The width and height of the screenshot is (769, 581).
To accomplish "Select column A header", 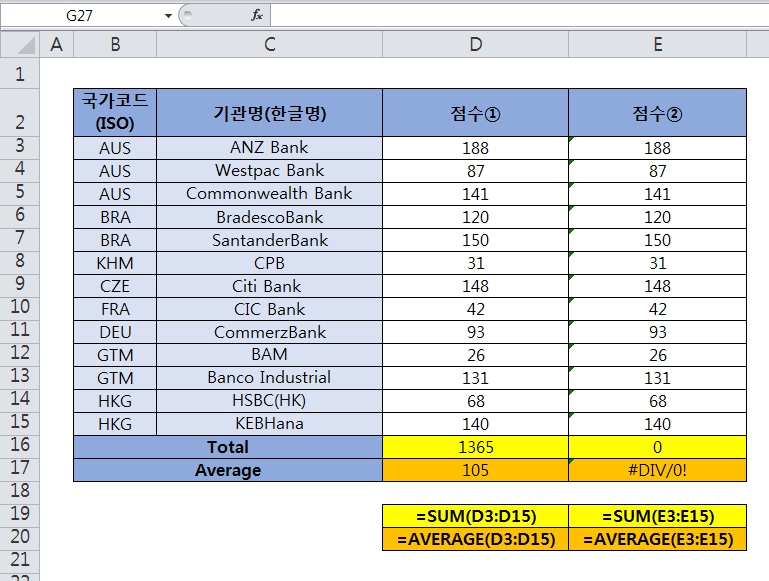I will 56,45.
